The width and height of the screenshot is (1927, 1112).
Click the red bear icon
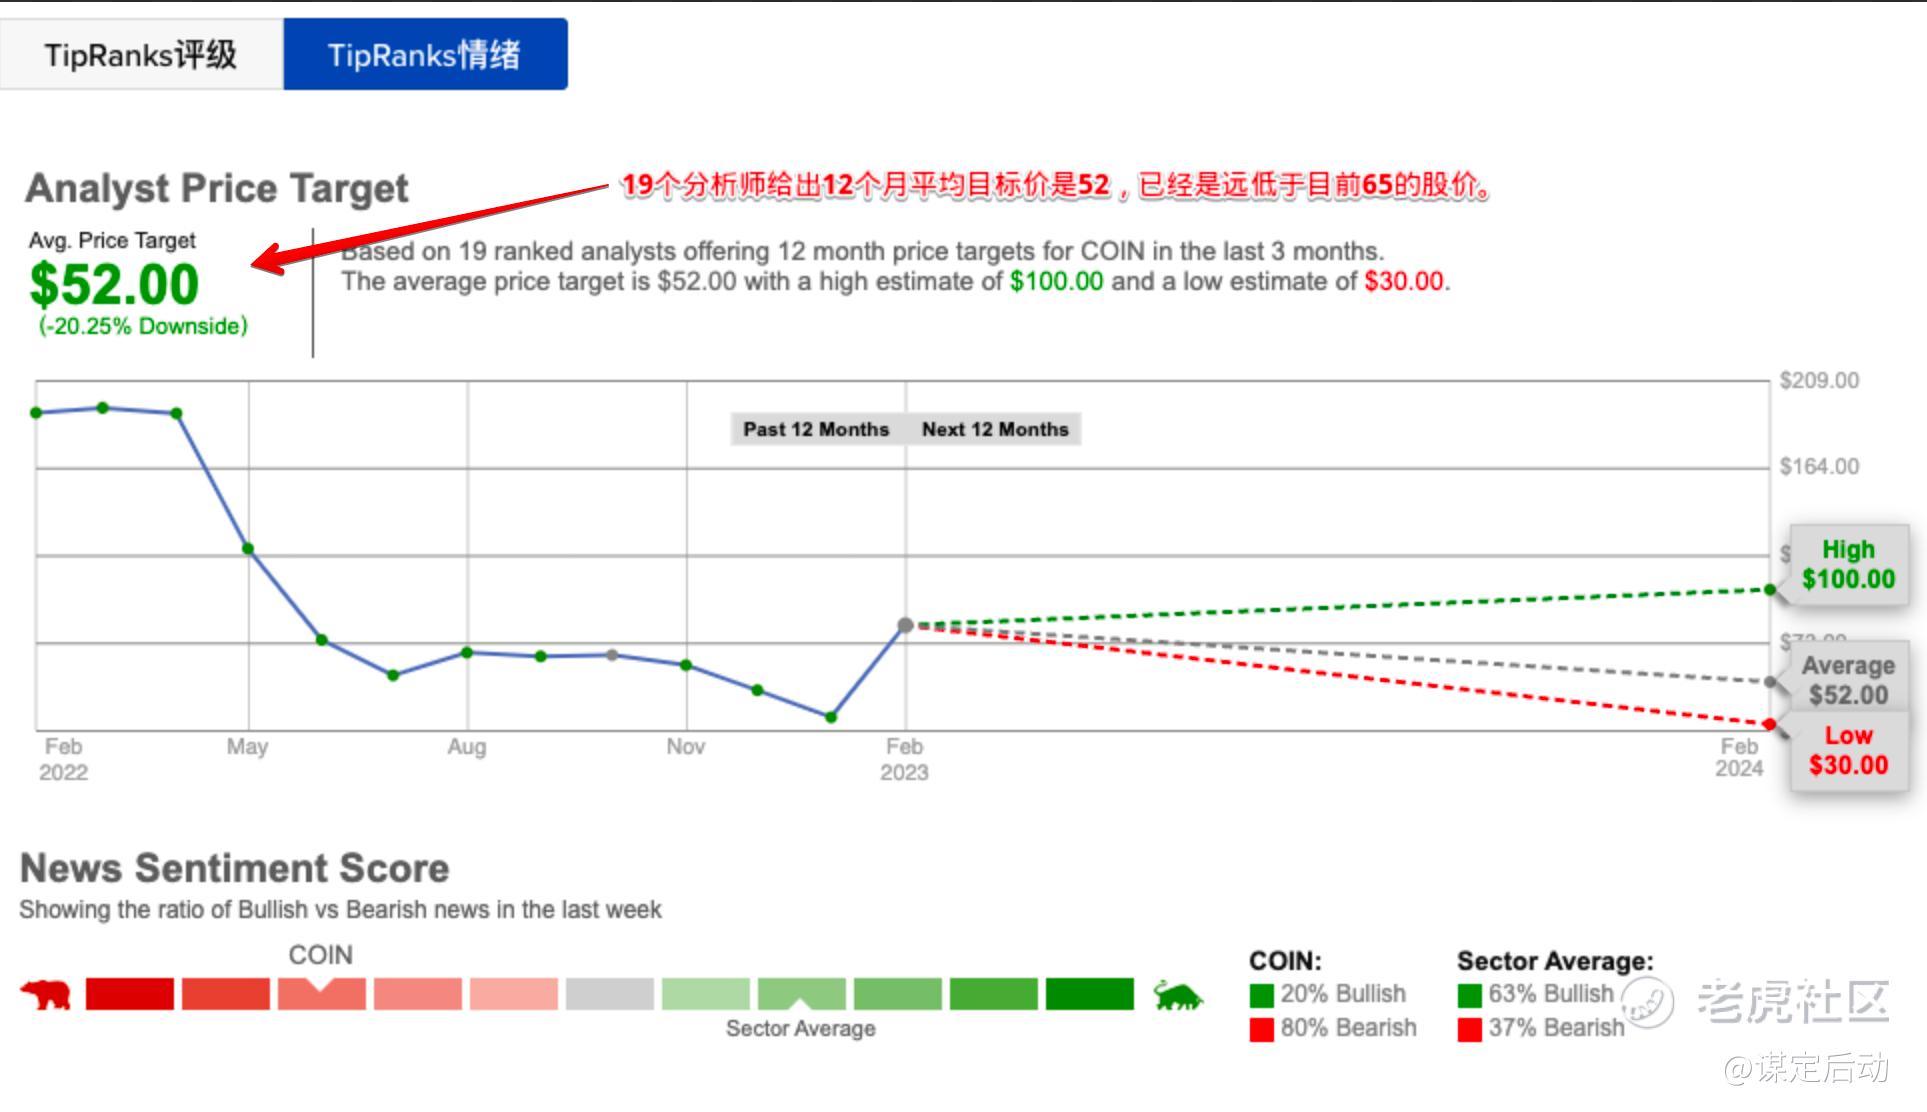[46, 995]
